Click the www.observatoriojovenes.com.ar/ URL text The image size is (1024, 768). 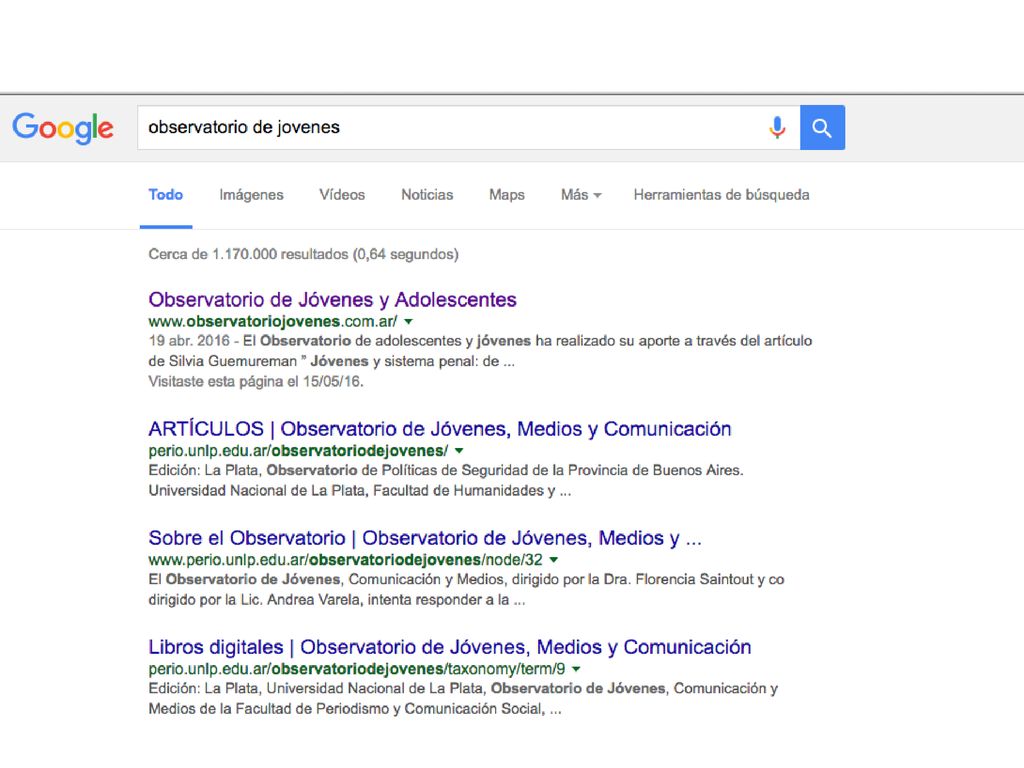[x=273, y=321]
